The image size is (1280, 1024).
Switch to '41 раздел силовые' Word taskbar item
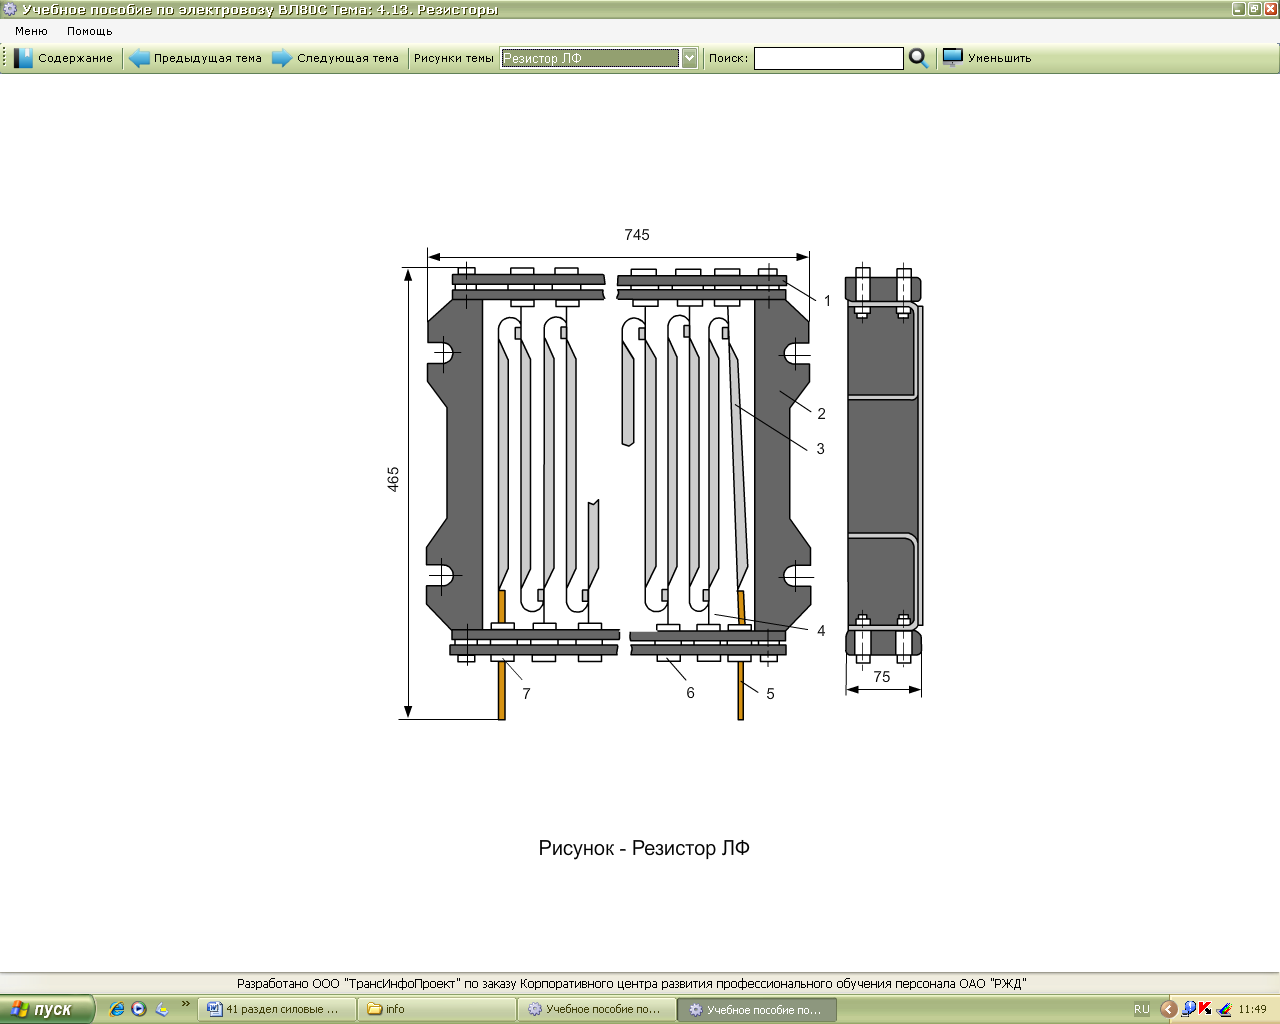point(277,1009)
